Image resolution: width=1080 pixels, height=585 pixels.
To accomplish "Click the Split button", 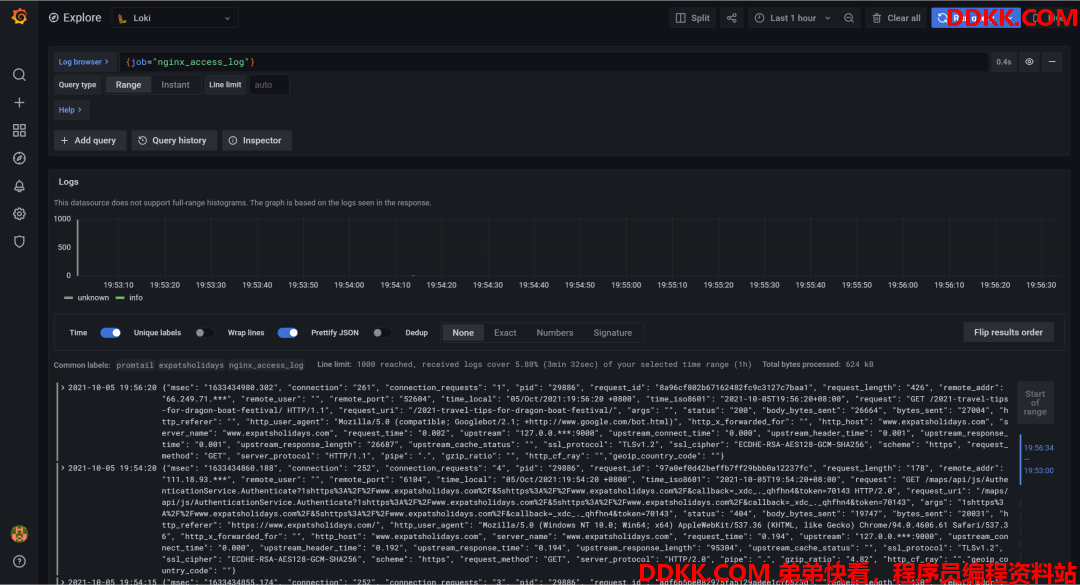I will tap(692, 18).
